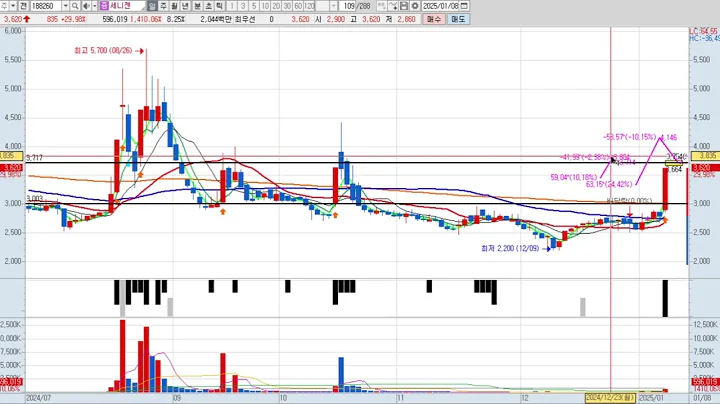Open the dropdown beside the speaker icon
This screenshot has width=720, height=404.
95,6
